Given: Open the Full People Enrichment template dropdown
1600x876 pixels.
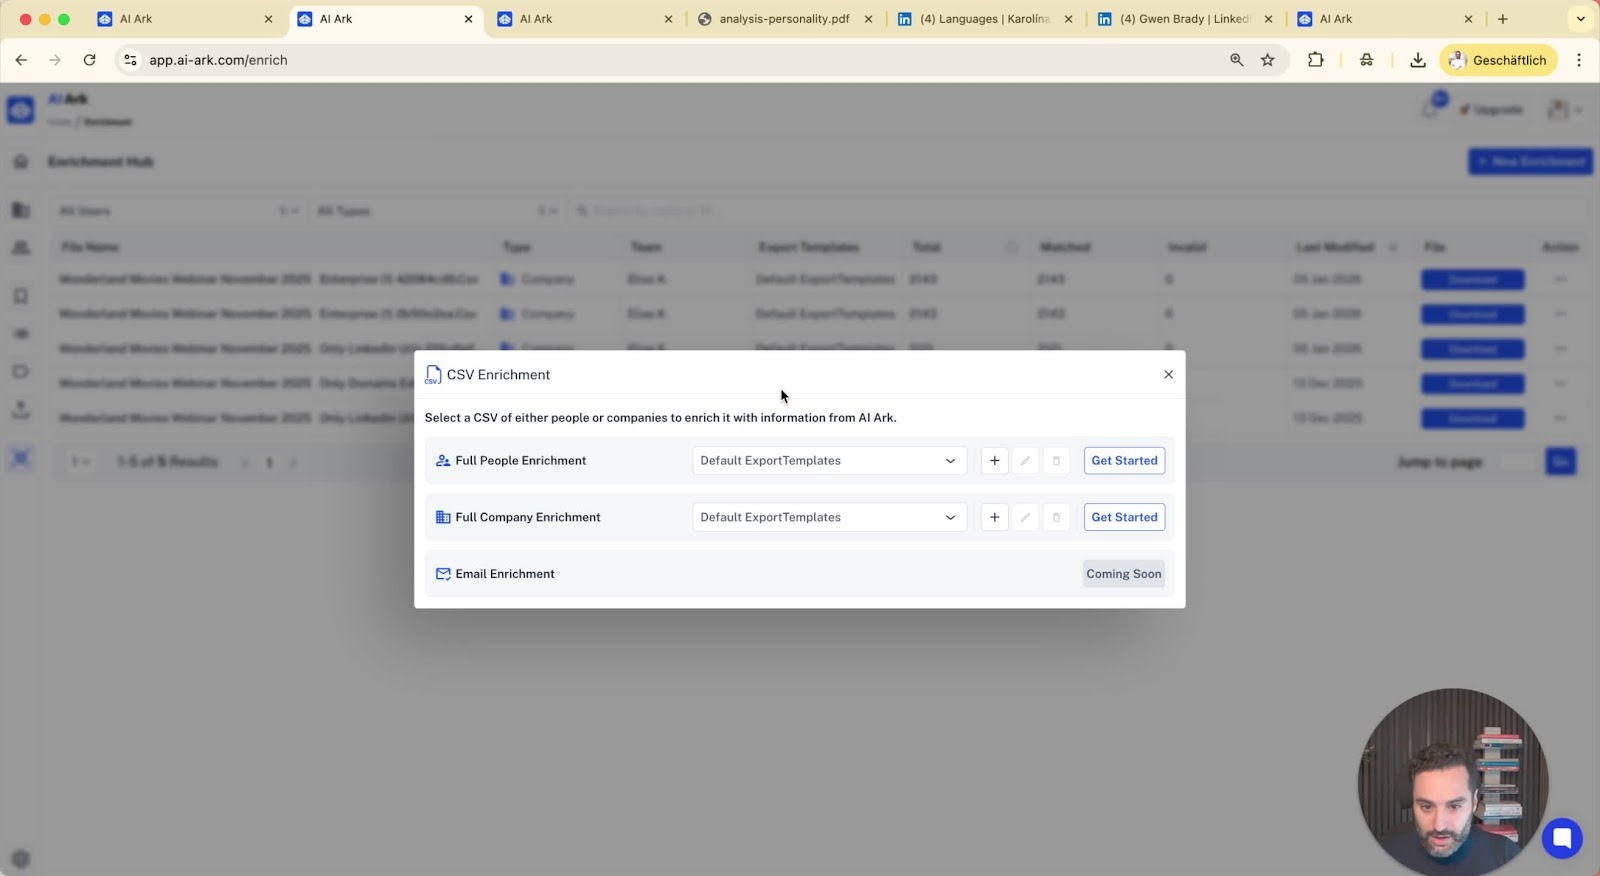Looking at the screenshot, I should tap(829, 461).
